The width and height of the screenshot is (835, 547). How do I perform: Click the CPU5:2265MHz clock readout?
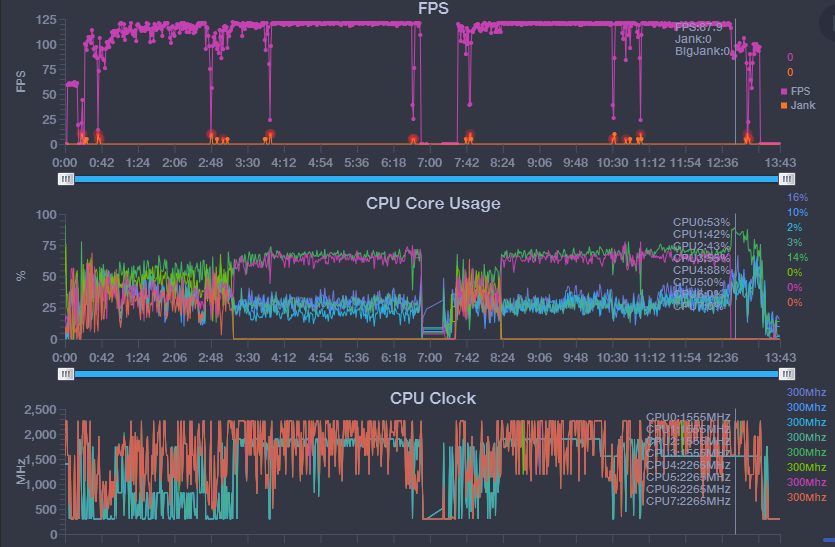point(688,477)
